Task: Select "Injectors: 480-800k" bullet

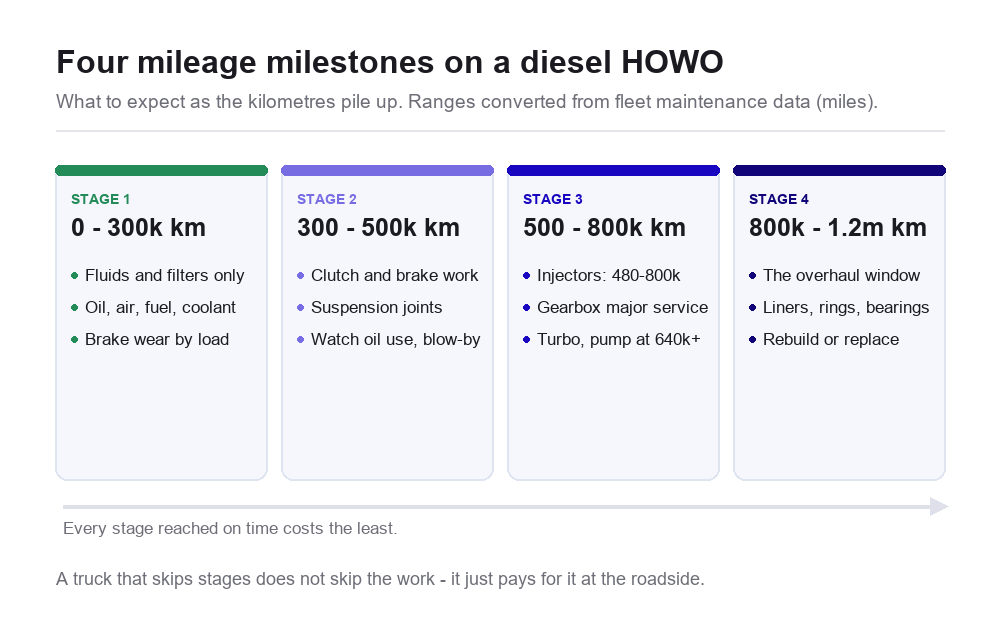Action: (x=602, y=276)
